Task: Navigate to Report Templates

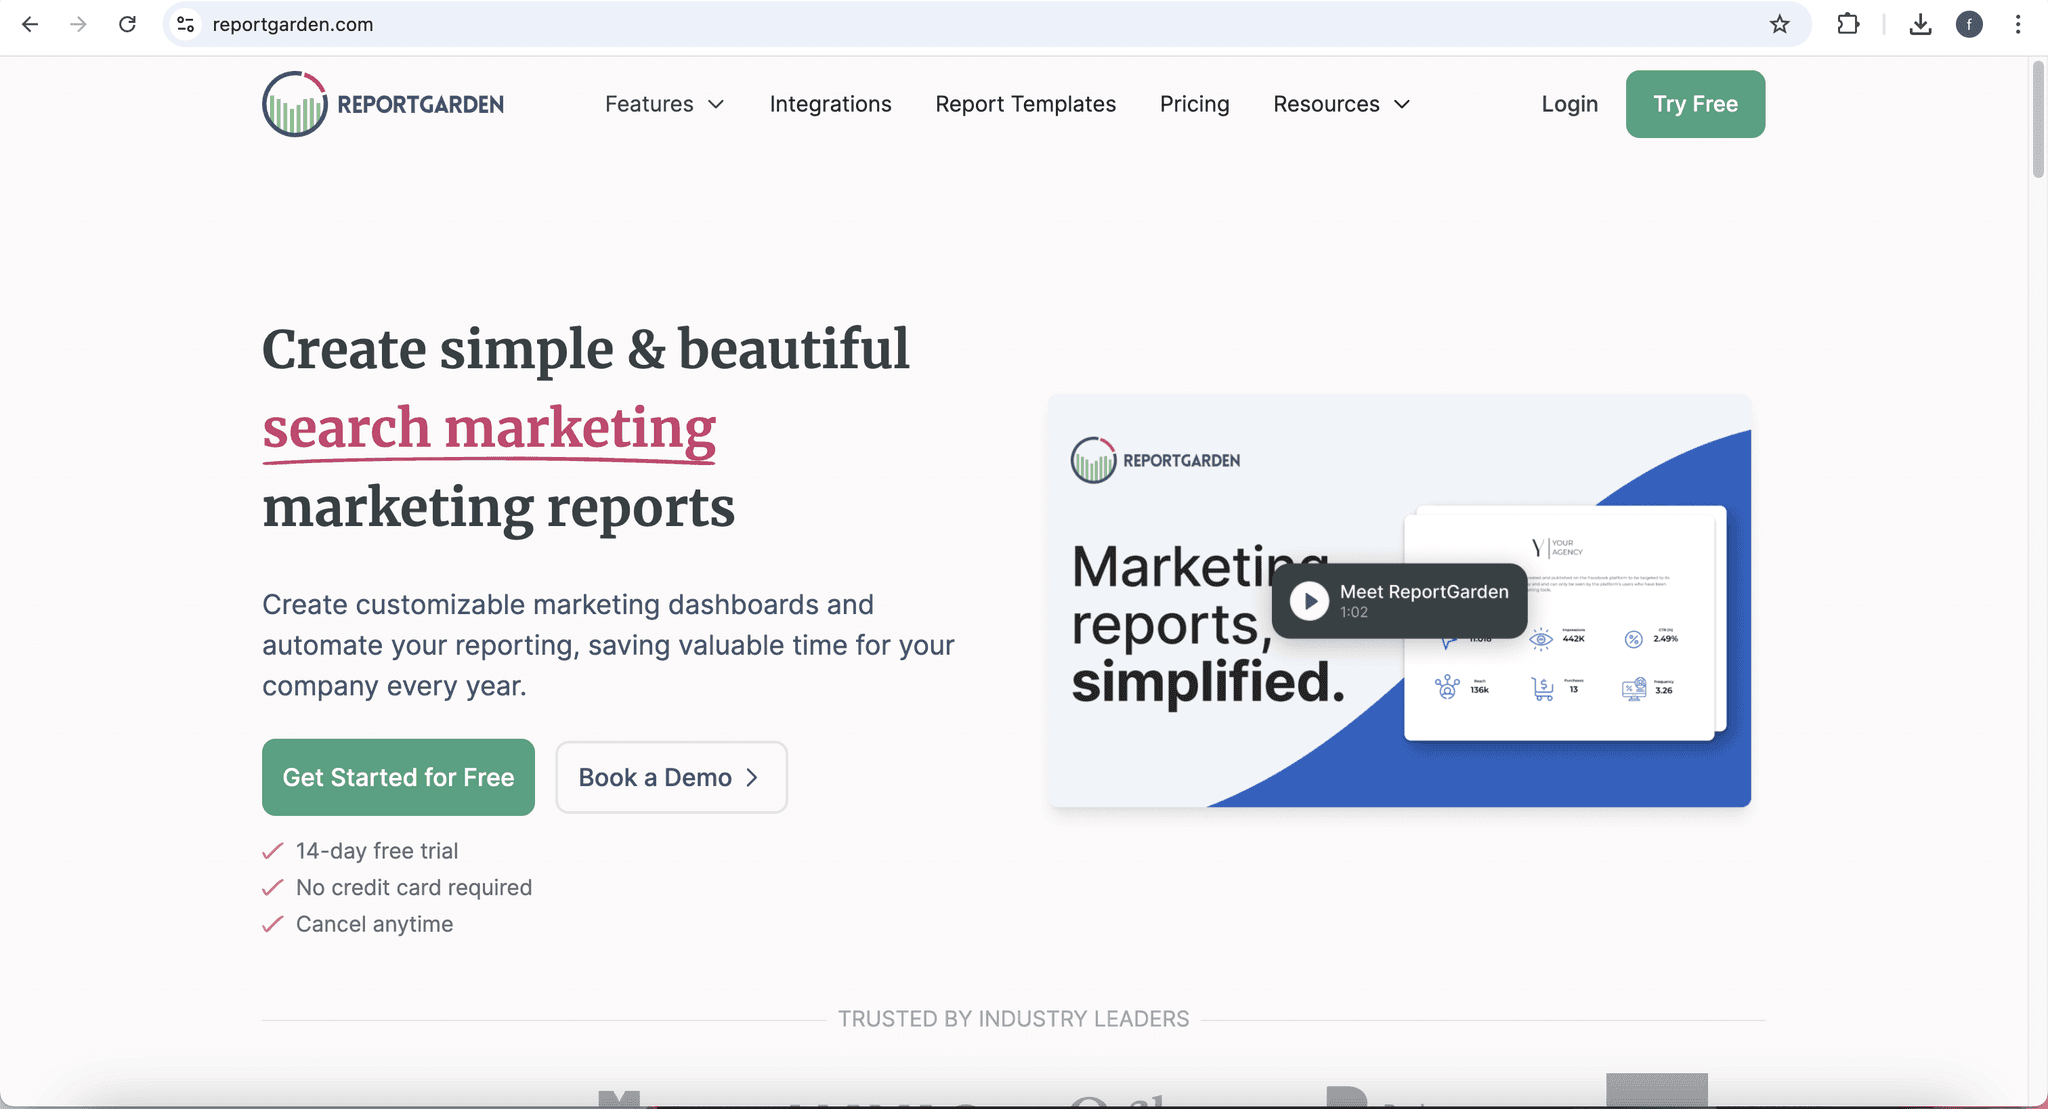Action: [x=1025, y=104]
